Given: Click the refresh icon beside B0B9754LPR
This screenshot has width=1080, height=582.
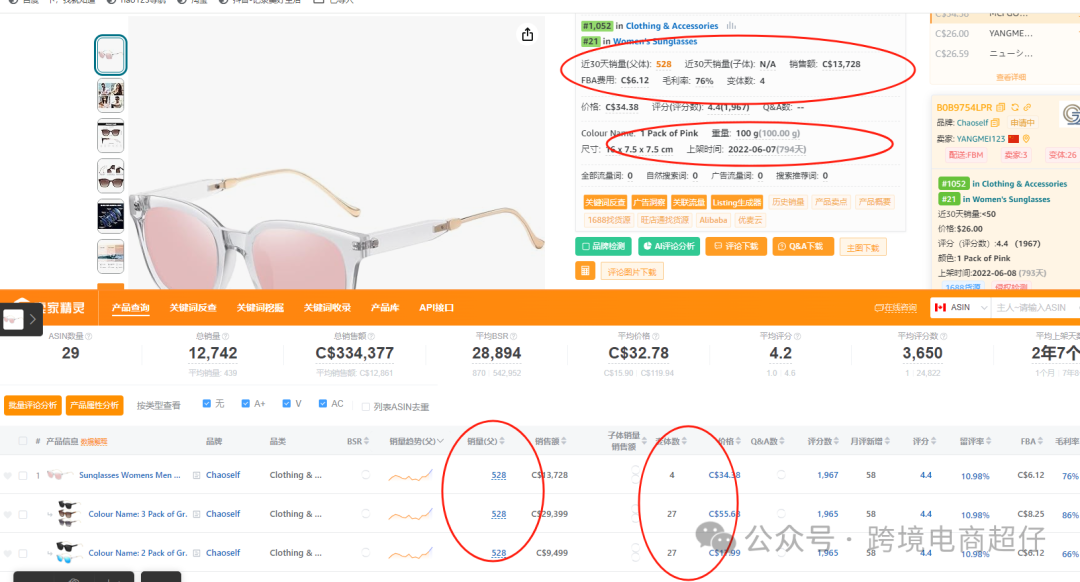Looking at the screenshot, I should coord(1015,107).
